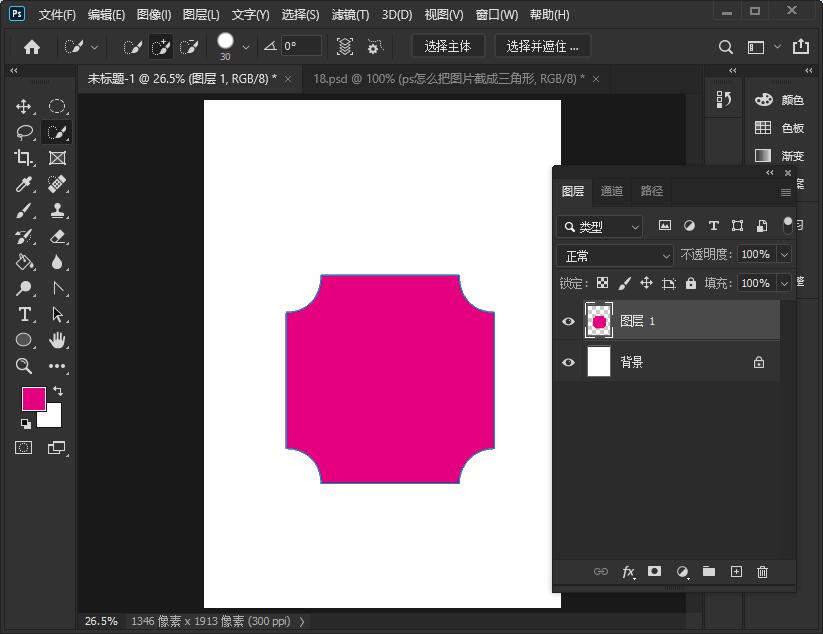Hide the 背景 layer eye icon

coord(568,362)
